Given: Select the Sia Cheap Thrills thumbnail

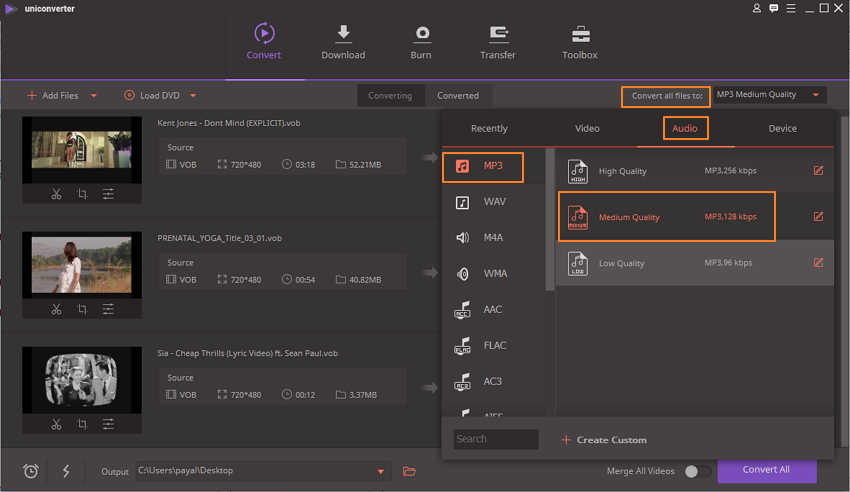Looking at the screenshot, I should pyautogui.click(x=81, y=380).
